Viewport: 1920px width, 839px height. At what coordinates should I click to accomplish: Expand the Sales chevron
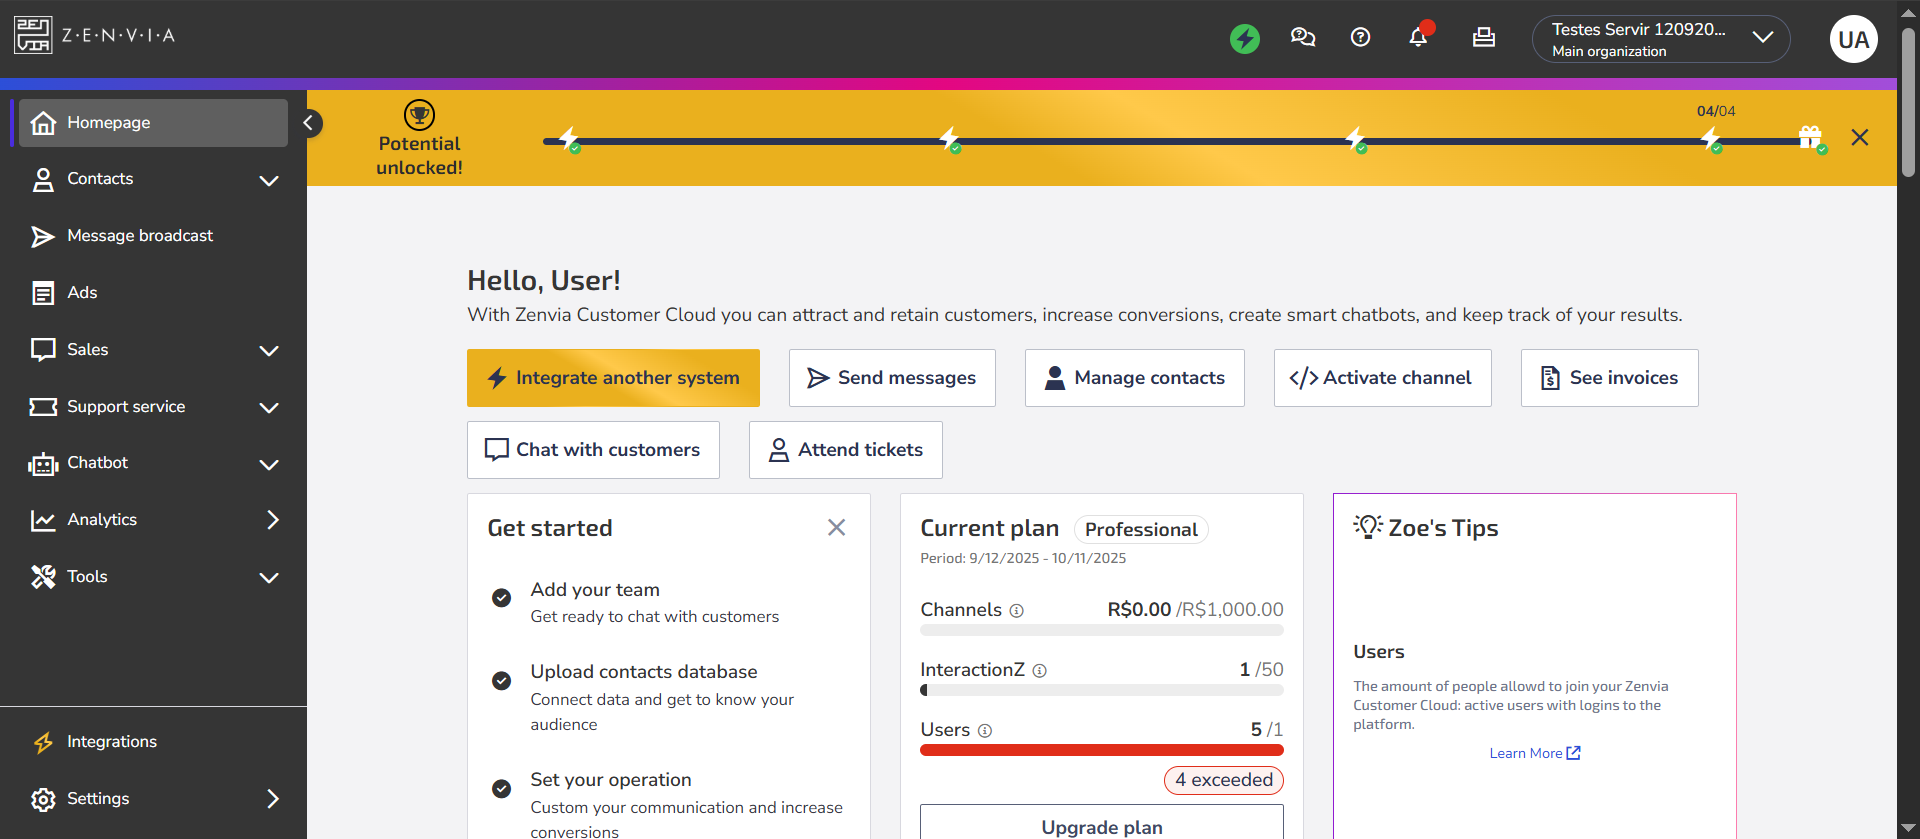[x=269, y=351]
